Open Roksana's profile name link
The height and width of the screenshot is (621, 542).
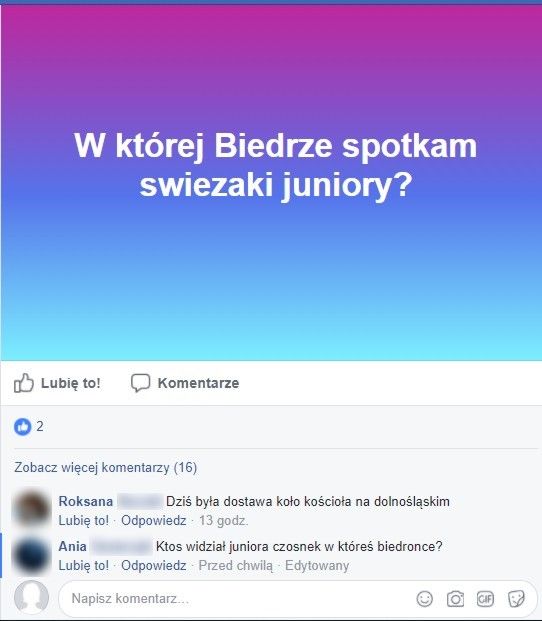[x=86, y=501]
